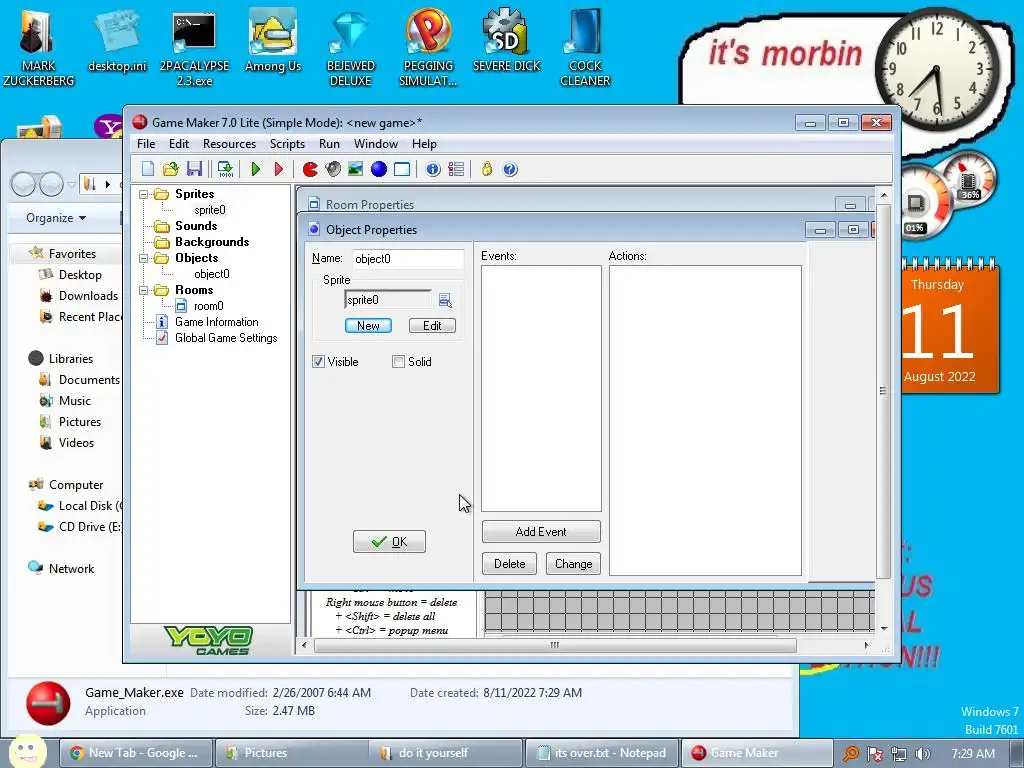Collapse the Rooms folder tree node
The height and width of the screenshot is (768, 1024).
[x=144, y=290]
